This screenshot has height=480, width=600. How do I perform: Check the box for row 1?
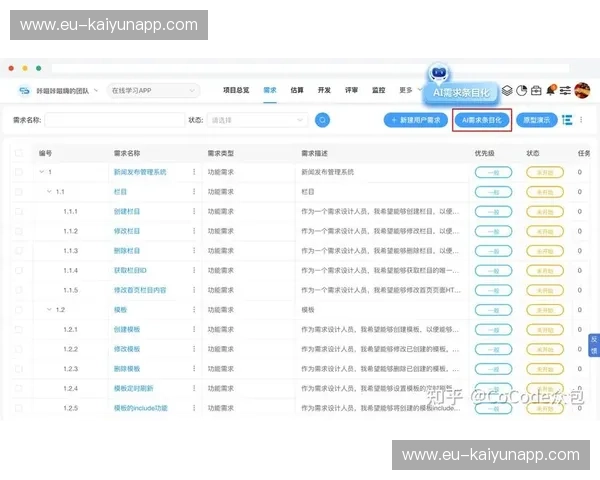[19, 172]
